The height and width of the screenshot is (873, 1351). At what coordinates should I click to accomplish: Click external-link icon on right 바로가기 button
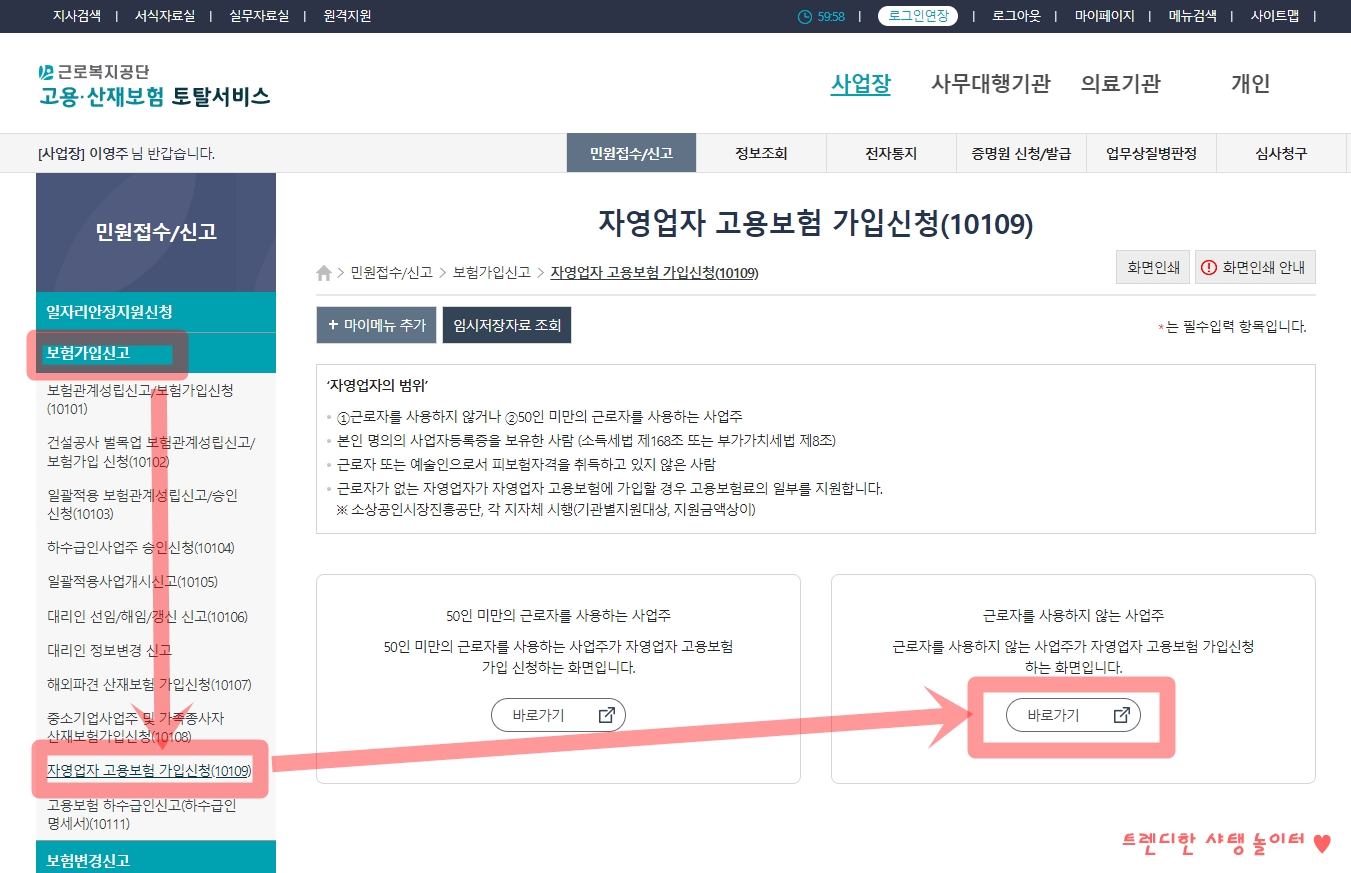pyautogui.click(x=1123, y=714)
